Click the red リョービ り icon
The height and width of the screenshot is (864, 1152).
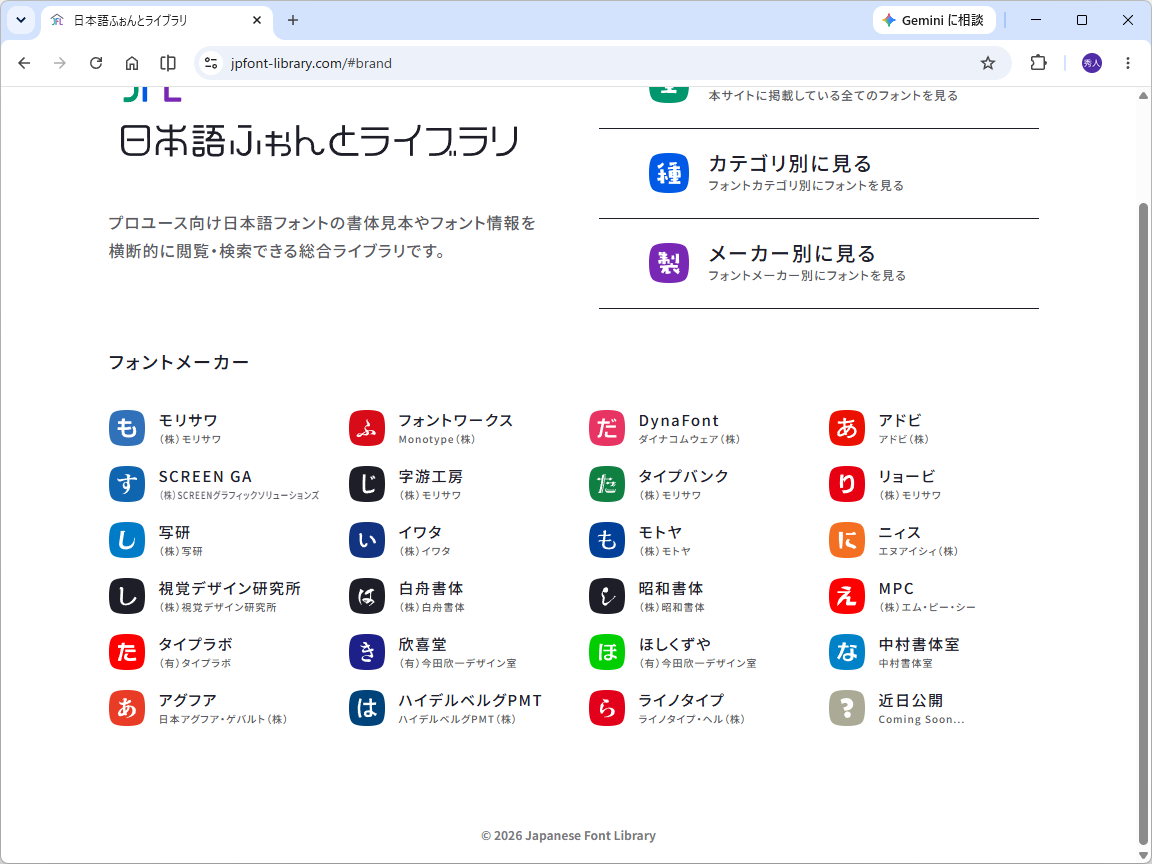847,484
